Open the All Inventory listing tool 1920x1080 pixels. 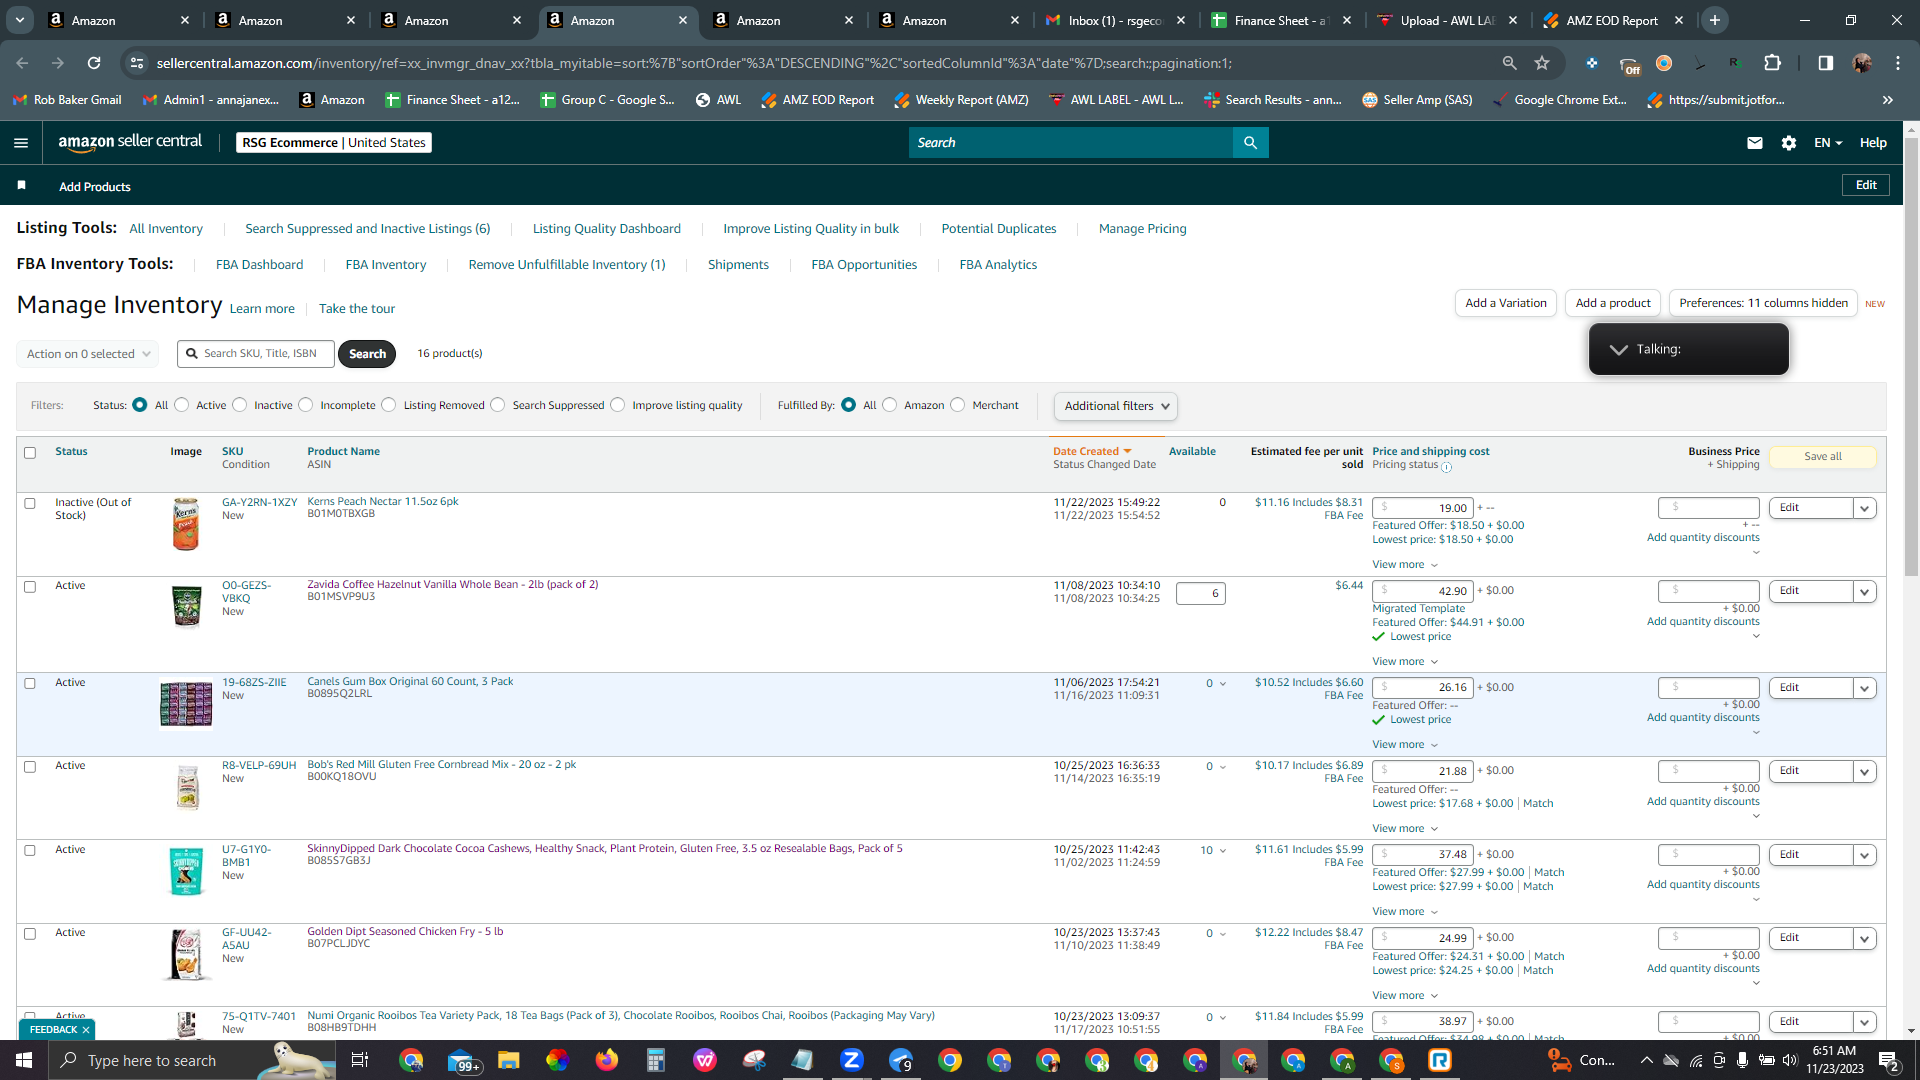click(x=166, y=229)
